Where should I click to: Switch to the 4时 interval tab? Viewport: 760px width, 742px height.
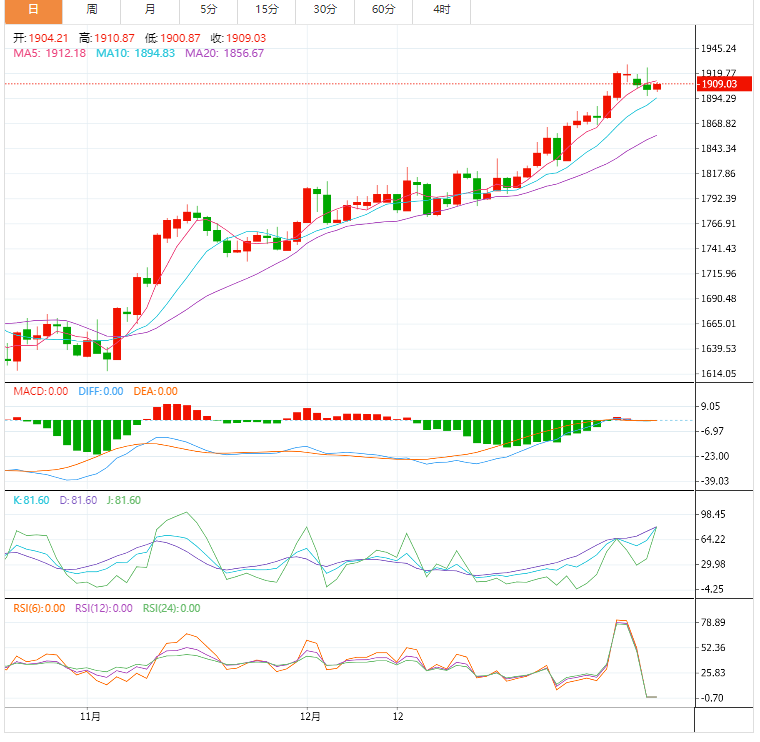442,9
